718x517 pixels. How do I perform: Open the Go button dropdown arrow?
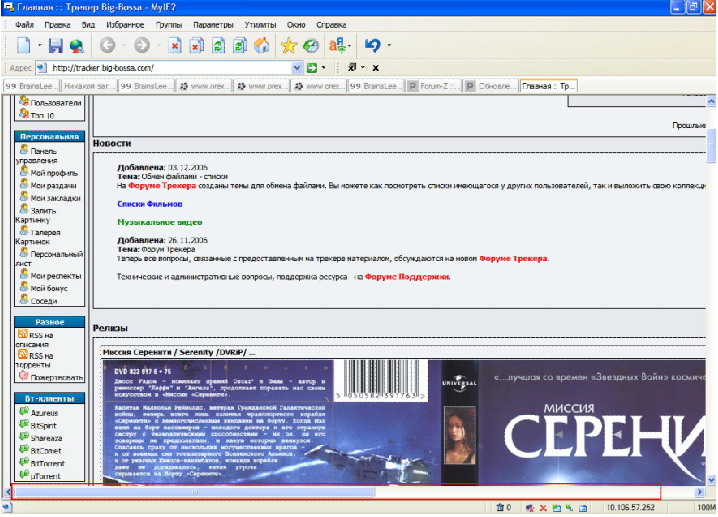323,68
